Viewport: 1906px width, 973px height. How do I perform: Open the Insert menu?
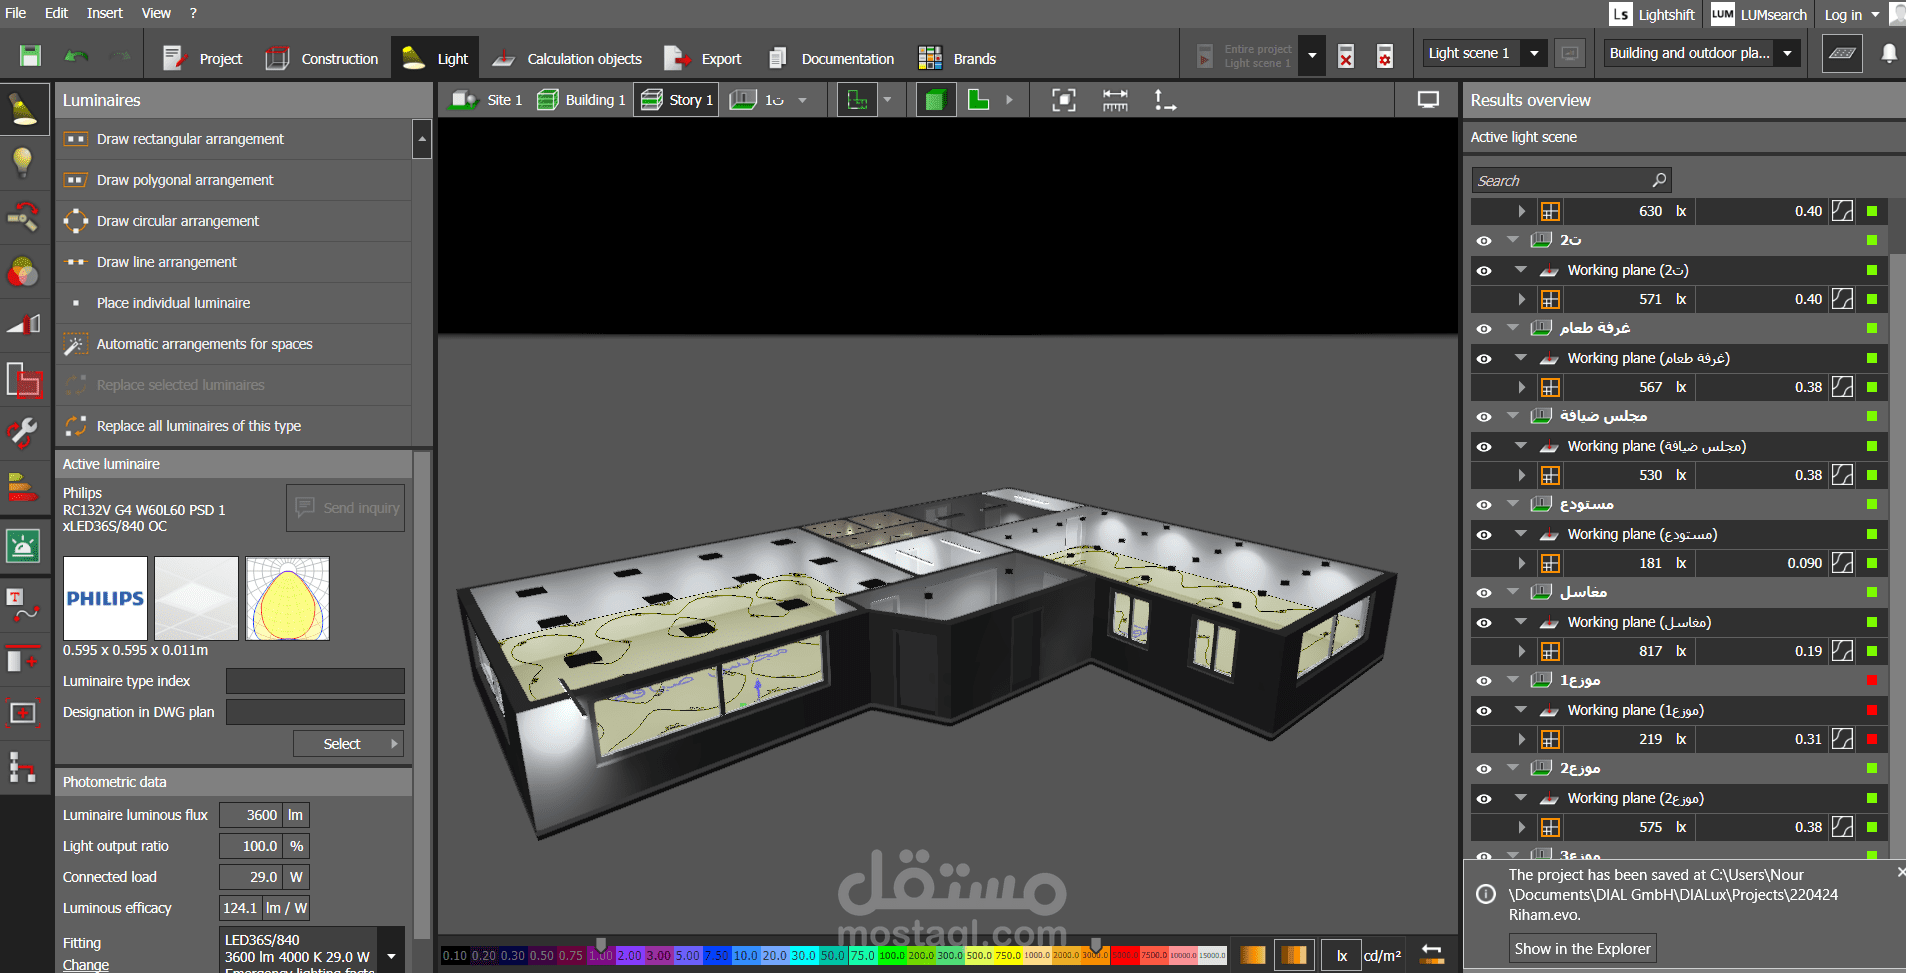click(x=104, y=13)
